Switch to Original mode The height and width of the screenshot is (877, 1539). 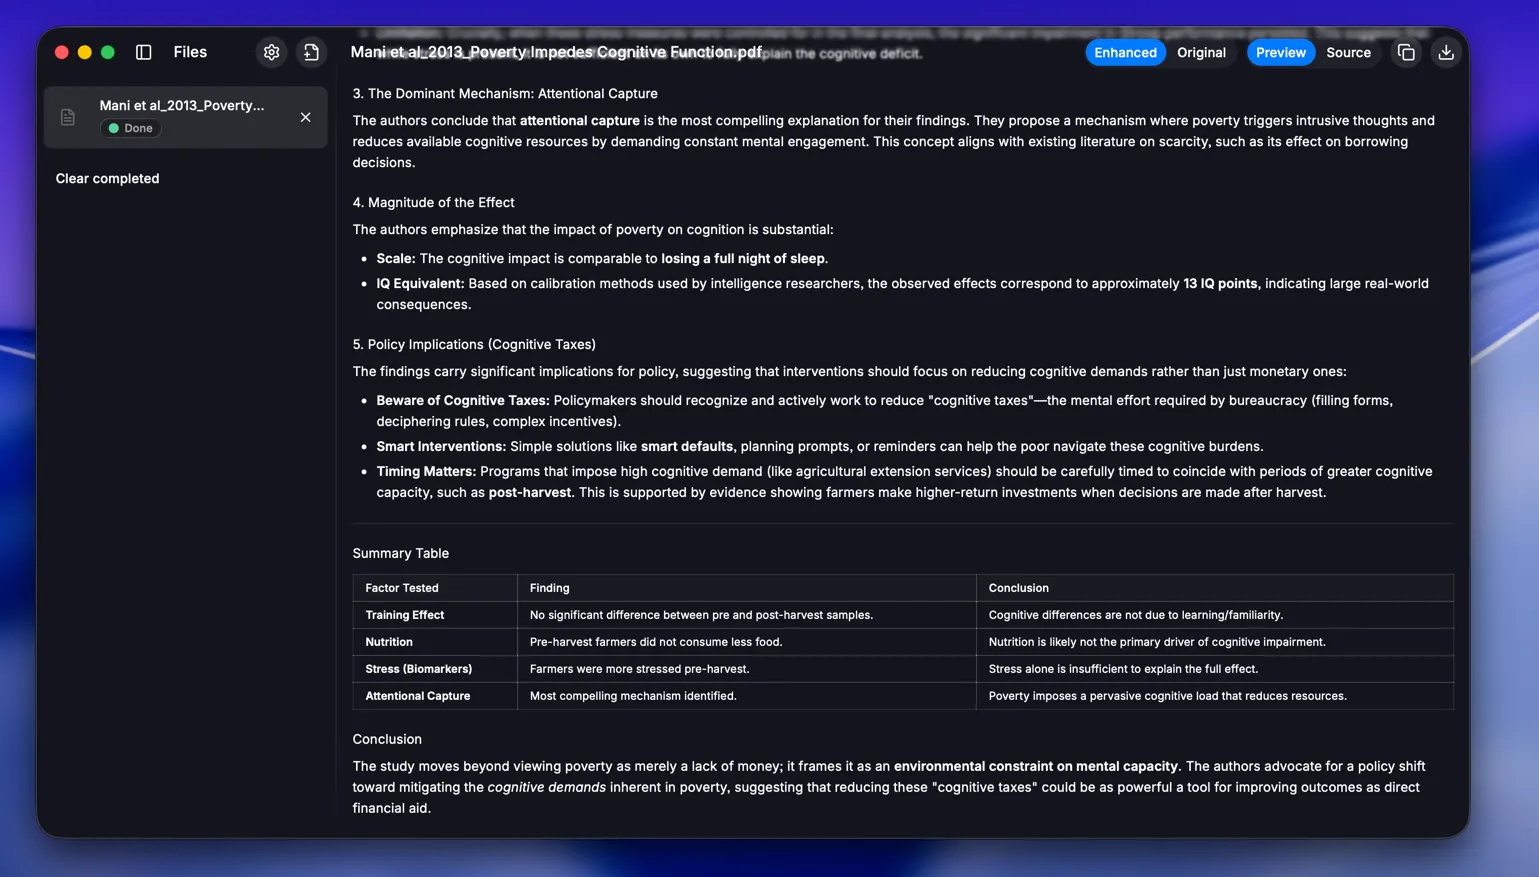click(1201, 52)
